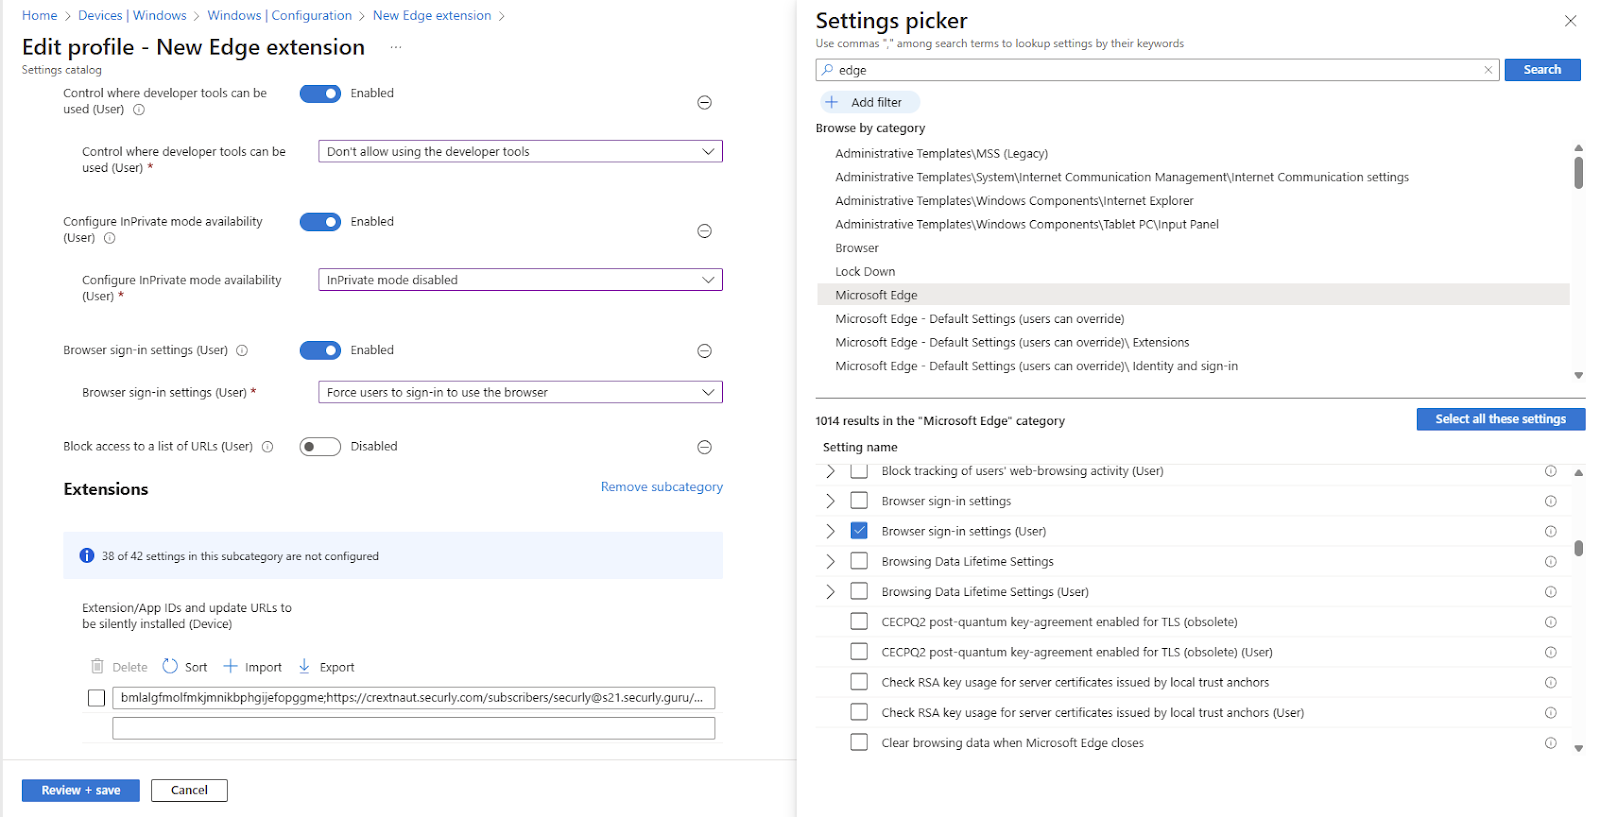Click the empty extension ID input row
Viewport: 1600px width, 817px height.
point(413,728)
